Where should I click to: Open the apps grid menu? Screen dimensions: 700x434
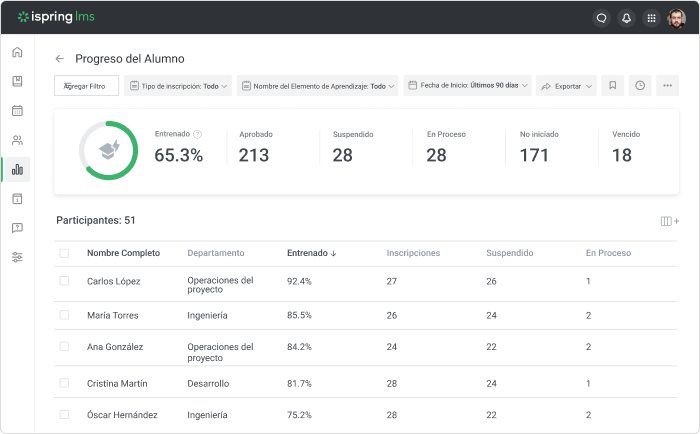[651, 17]
